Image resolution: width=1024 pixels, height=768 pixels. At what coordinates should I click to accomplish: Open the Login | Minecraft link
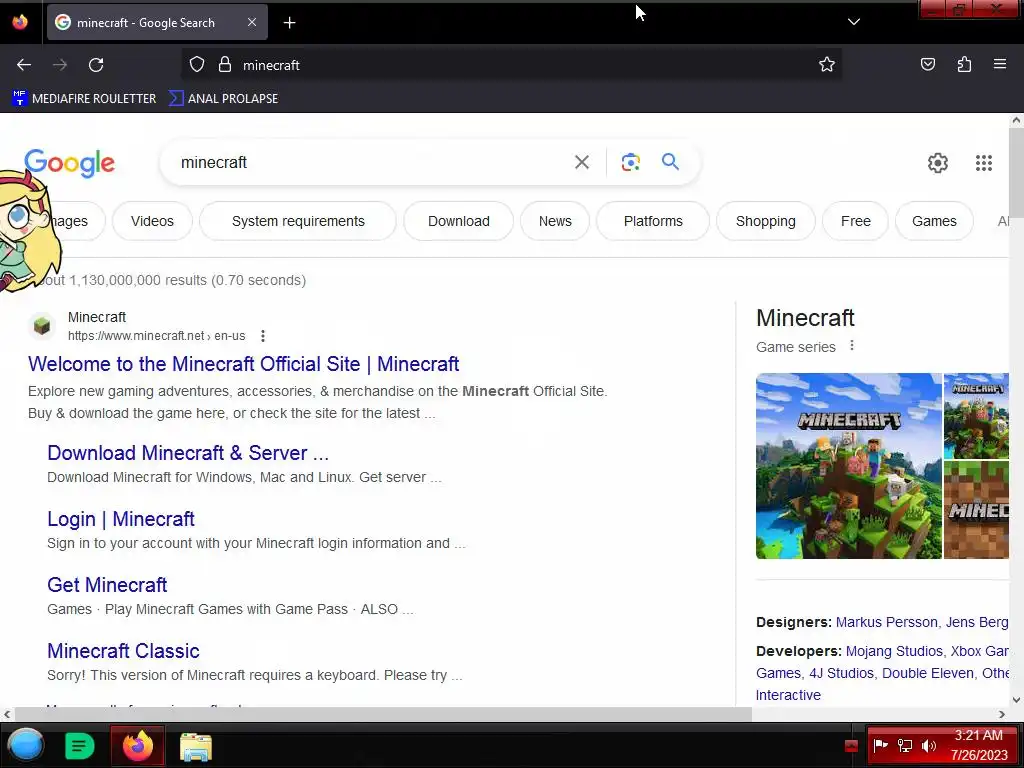coord(121,519)
